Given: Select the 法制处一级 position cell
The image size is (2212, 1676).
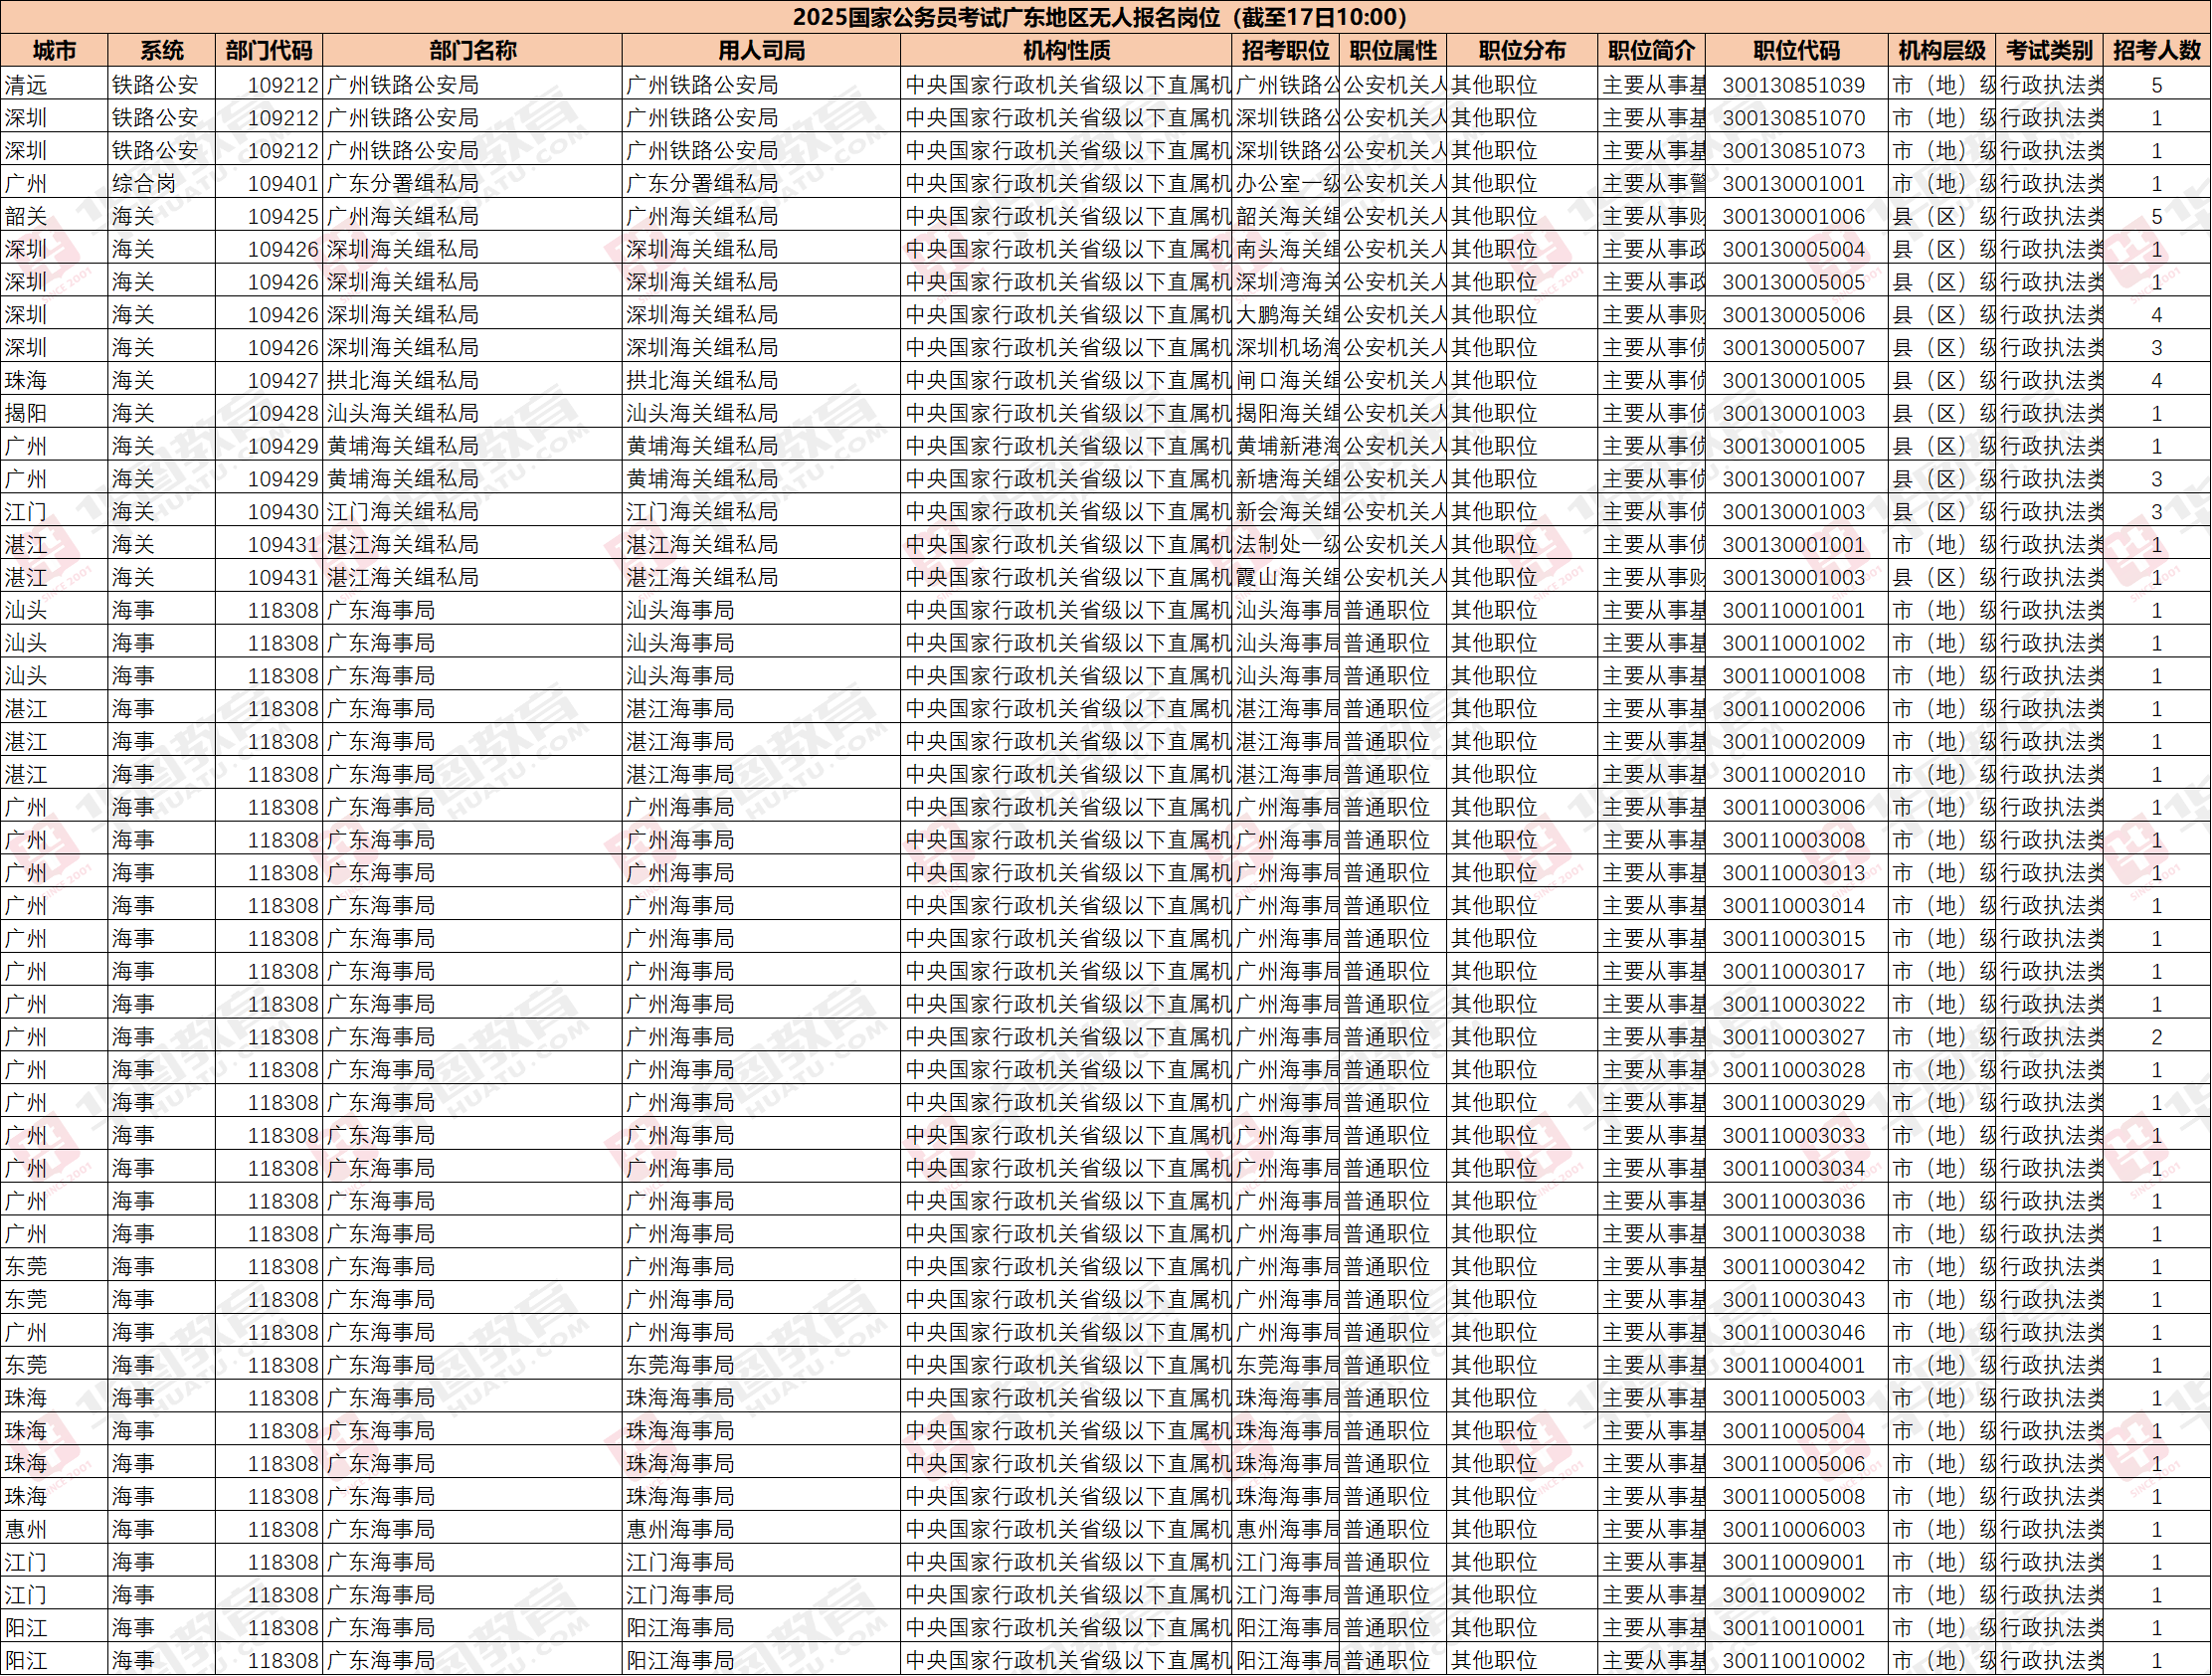Looking at the screenshot, I should 1286,545.
